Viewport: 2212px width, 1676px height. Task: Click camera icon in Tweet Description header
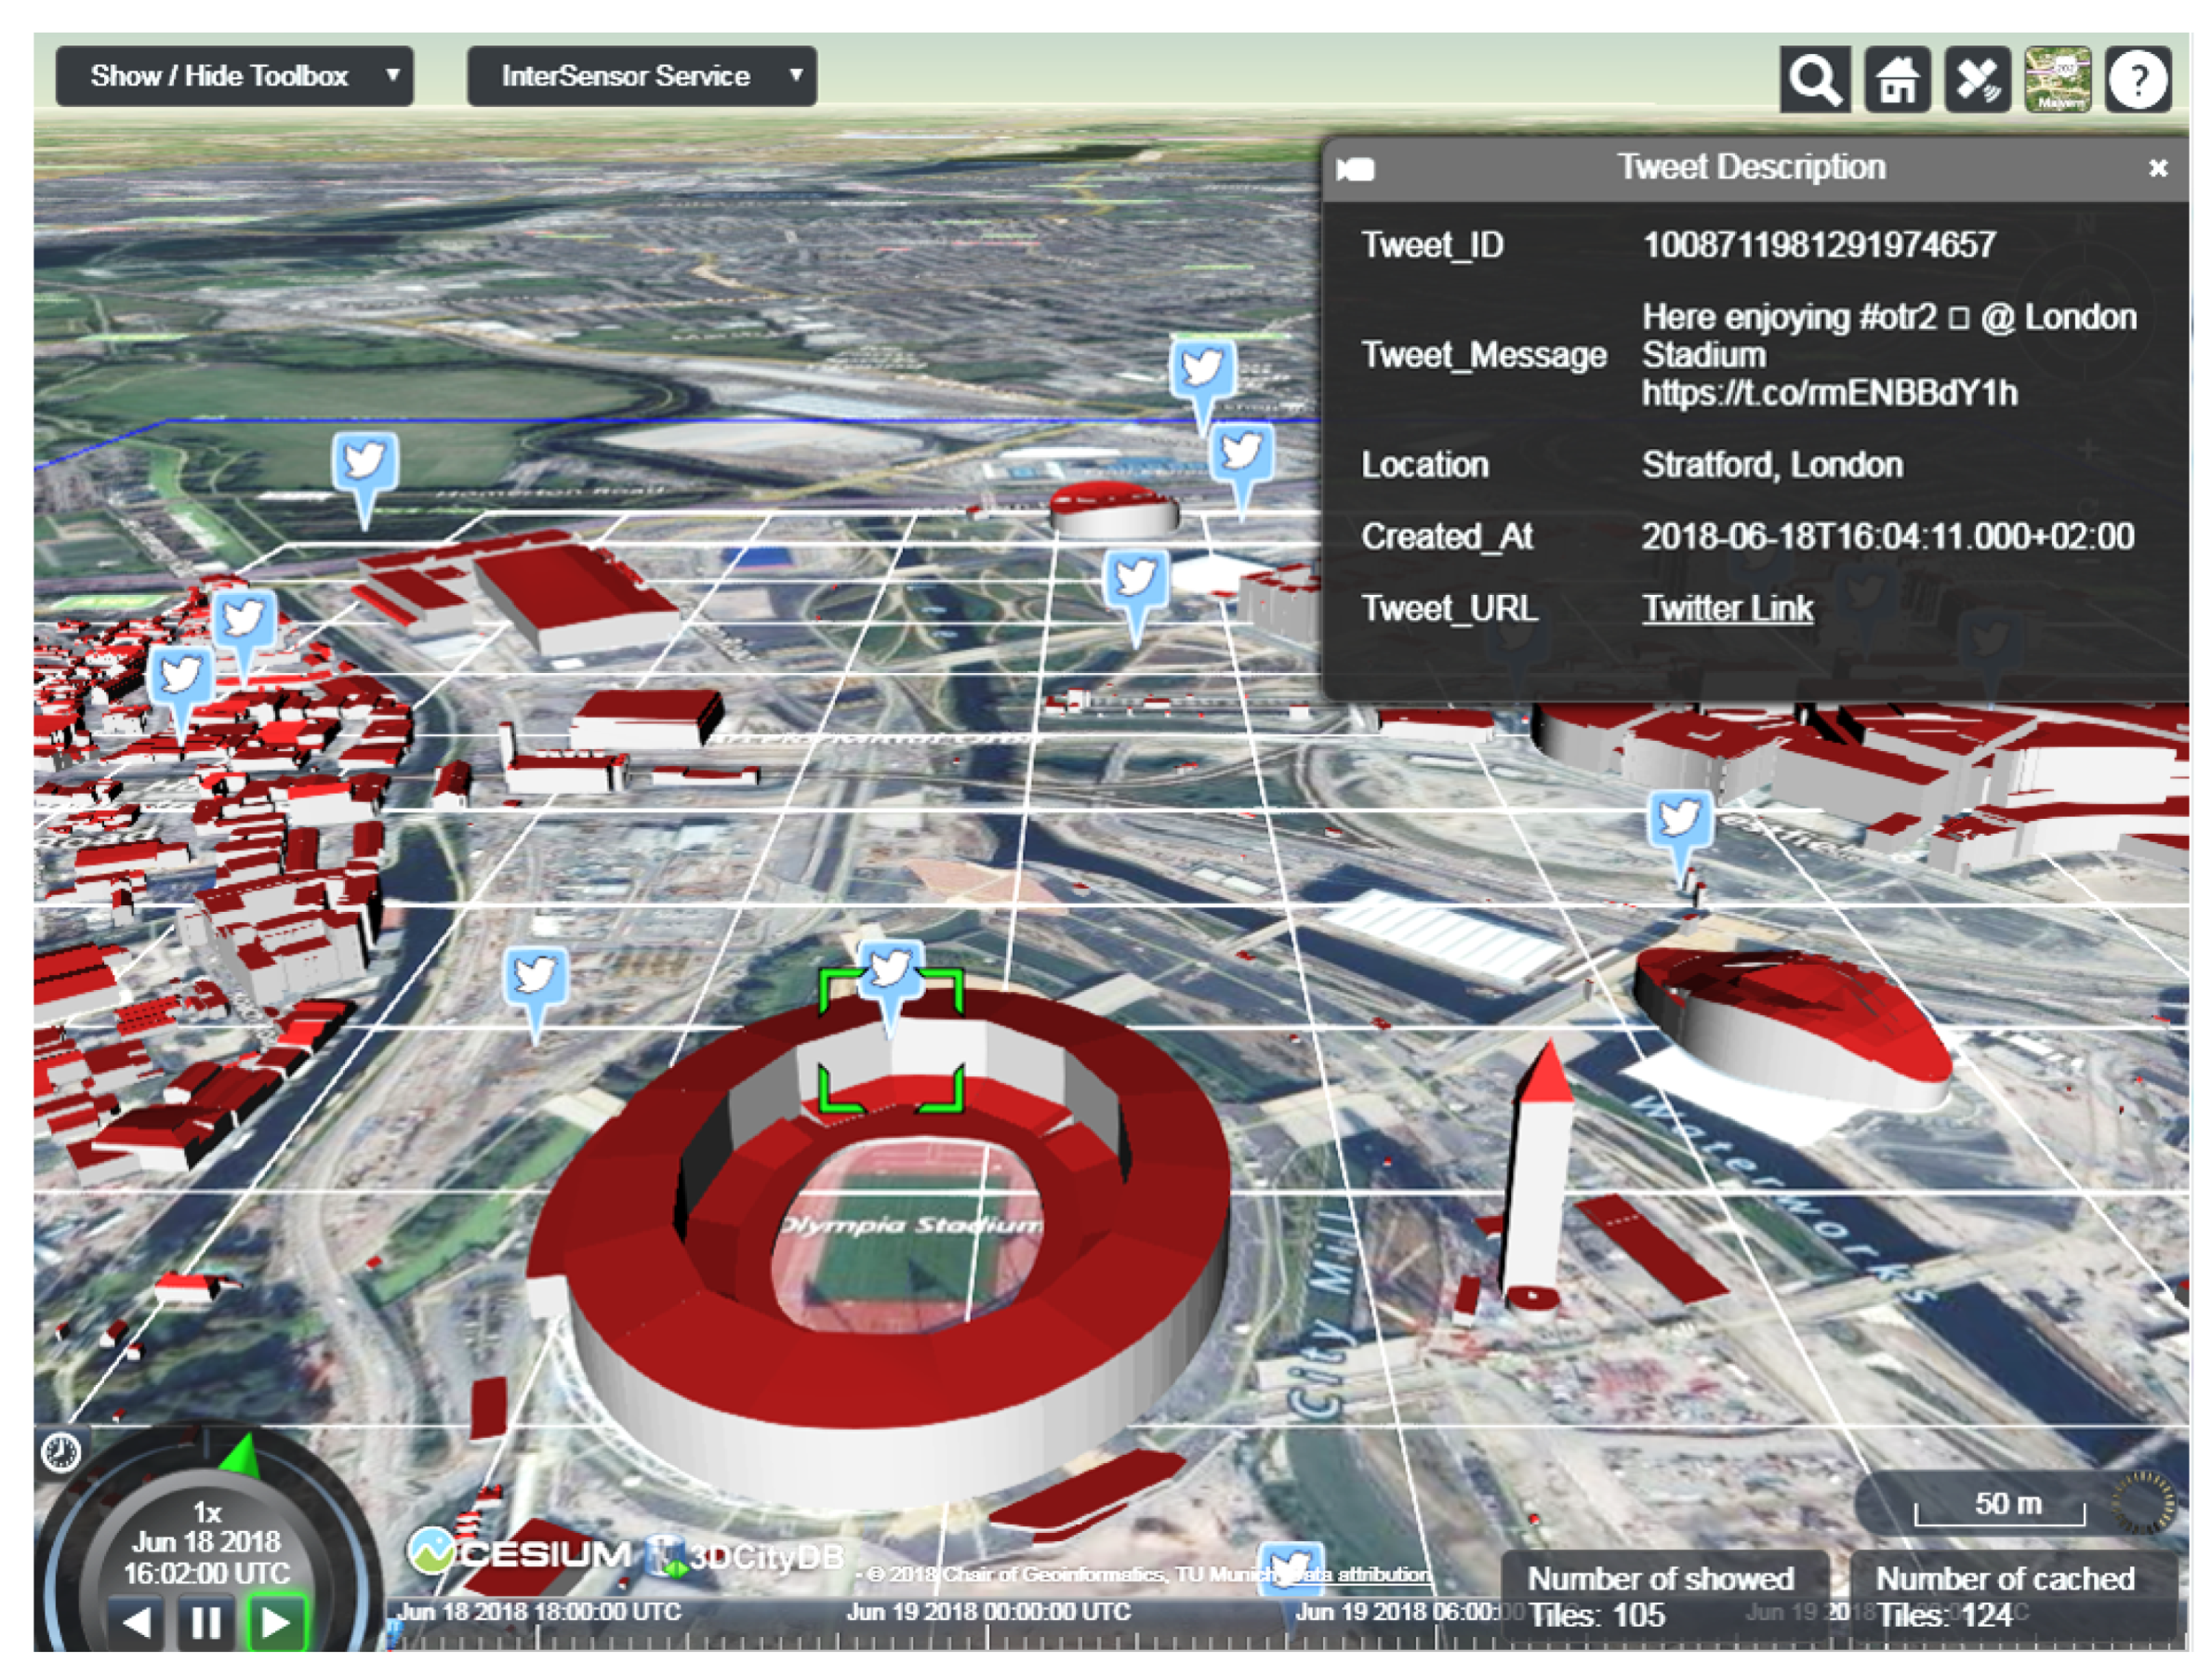coord(1356,169)
